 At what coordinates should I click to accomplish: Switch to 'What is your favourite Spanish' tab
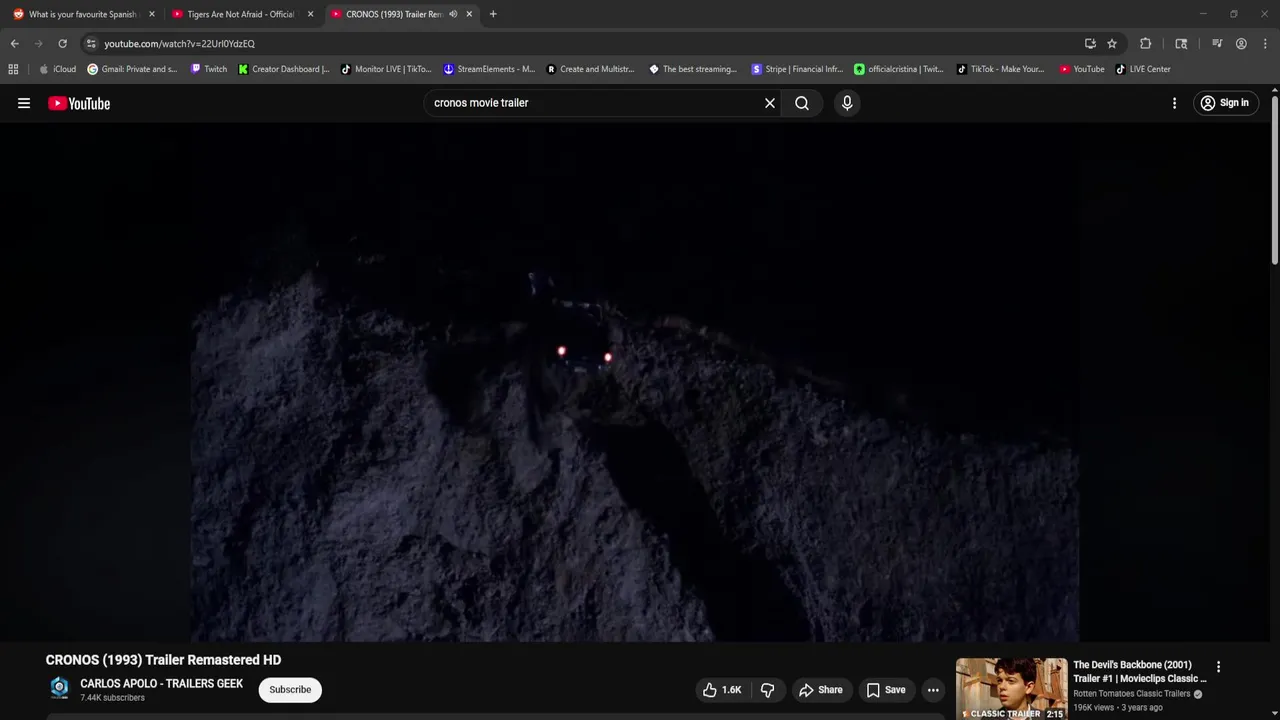click(x=82, y=14)
